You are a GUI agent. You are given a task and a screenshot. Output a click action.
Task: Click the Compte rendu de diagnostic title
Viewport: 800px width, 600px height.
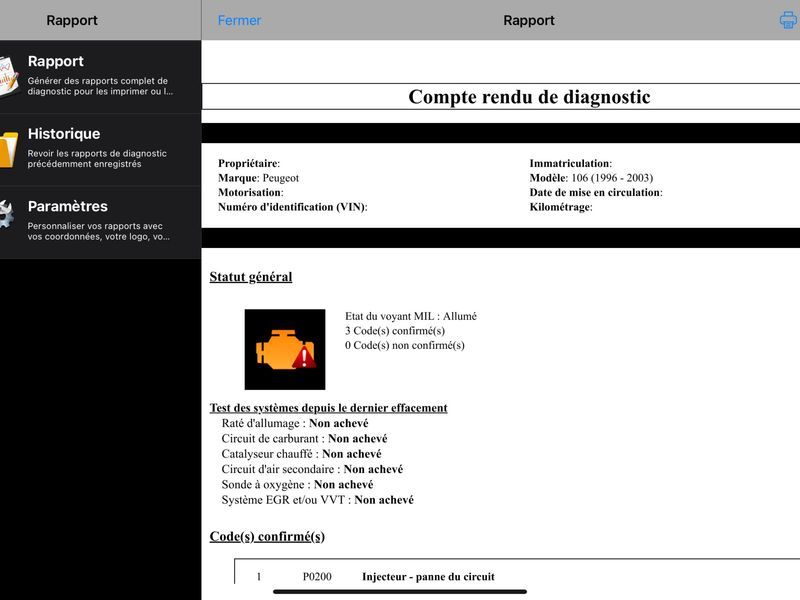click(x=529, y=96)
